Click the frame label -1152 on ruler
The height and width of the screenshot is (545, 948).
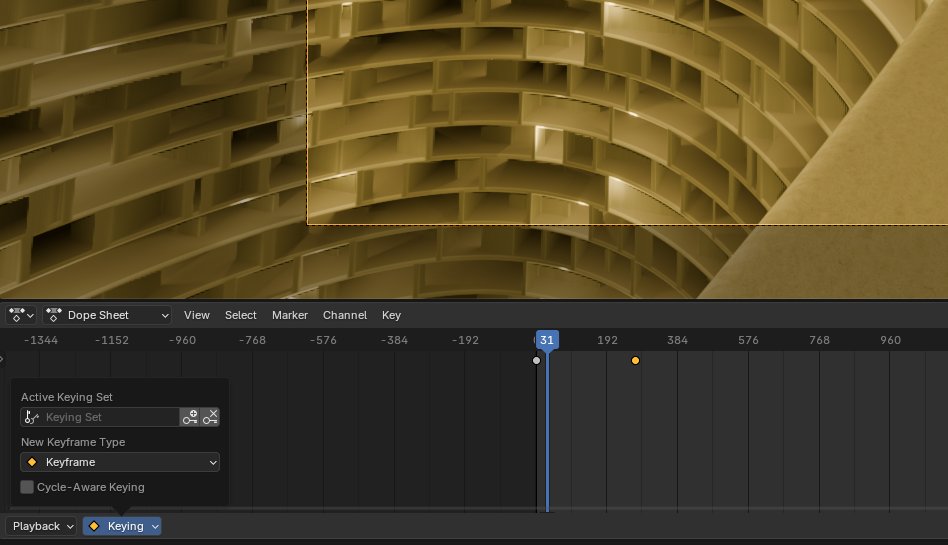[x=111, y=340]
